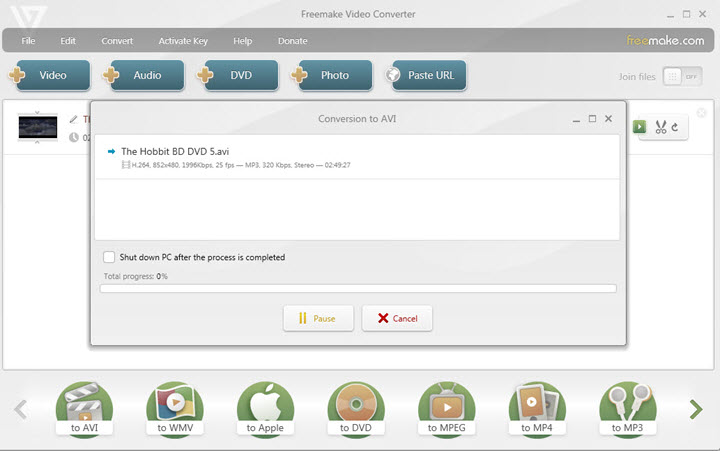Viewport: 720px width, 451px height.
Task: Open the Convert menu
Action: point(117,41)
